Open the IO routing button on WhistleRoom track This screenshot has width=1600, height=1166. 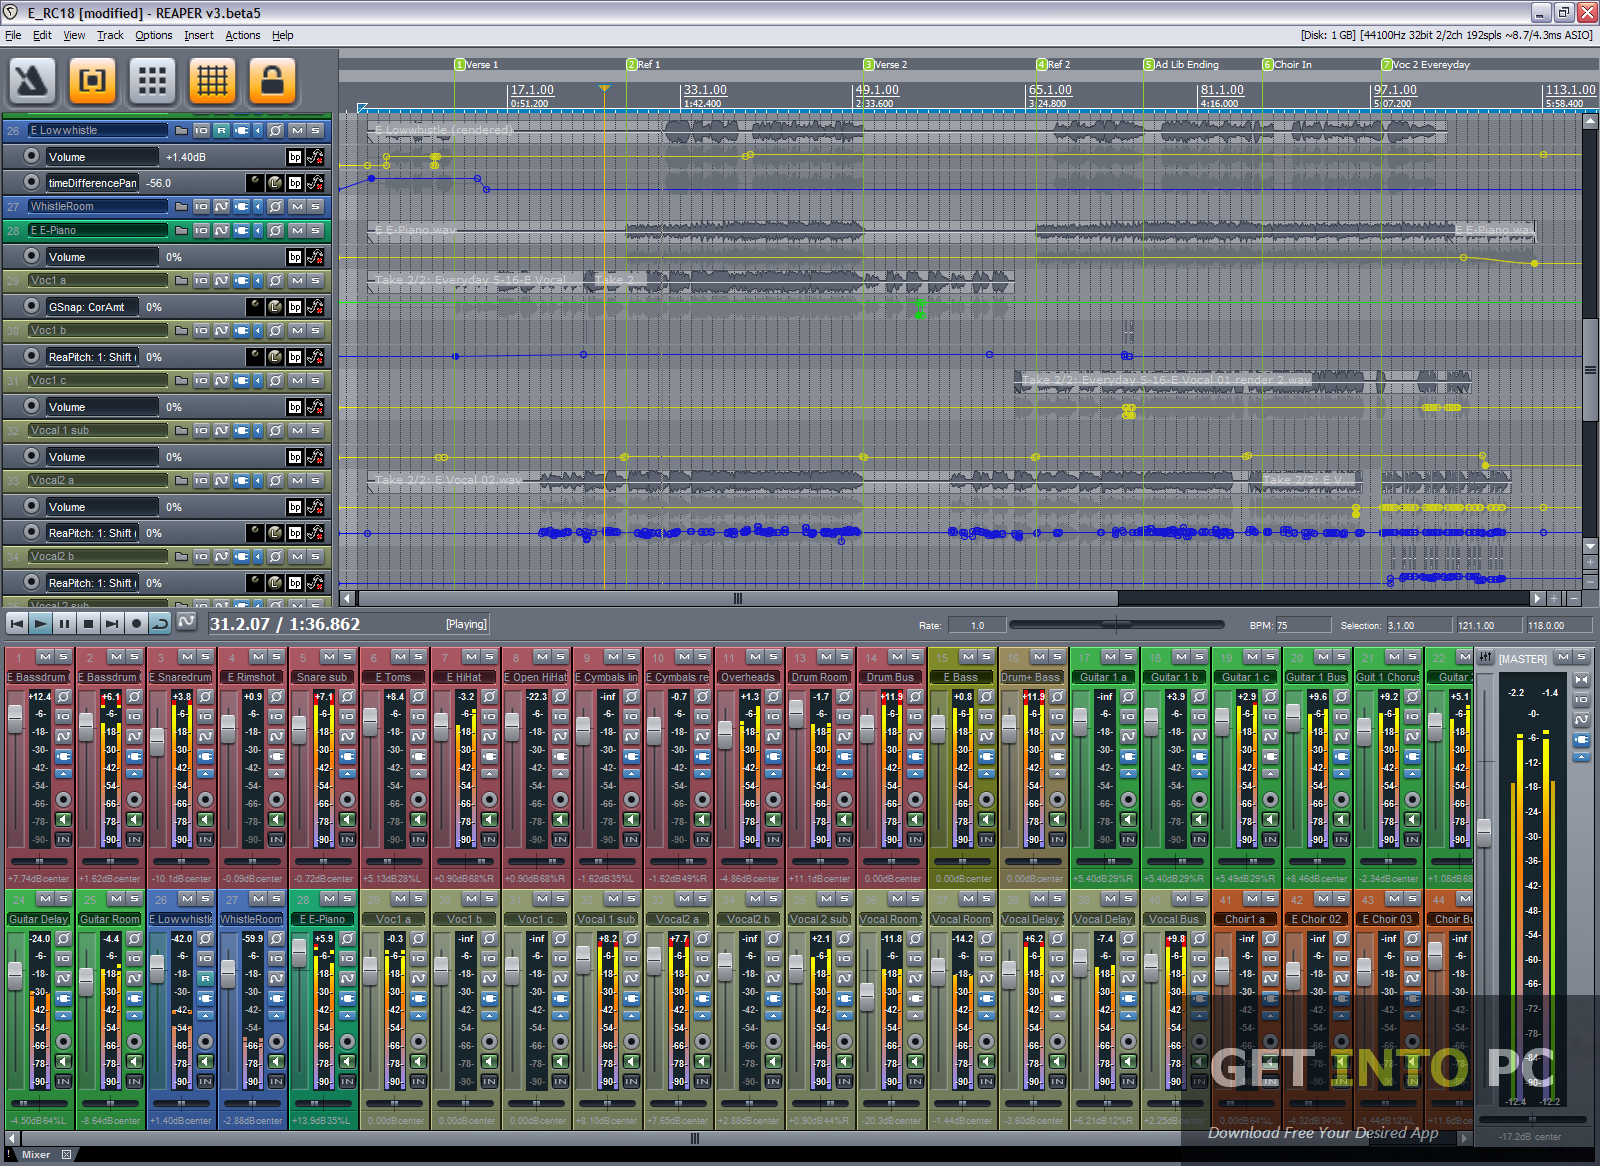point(201,207)
